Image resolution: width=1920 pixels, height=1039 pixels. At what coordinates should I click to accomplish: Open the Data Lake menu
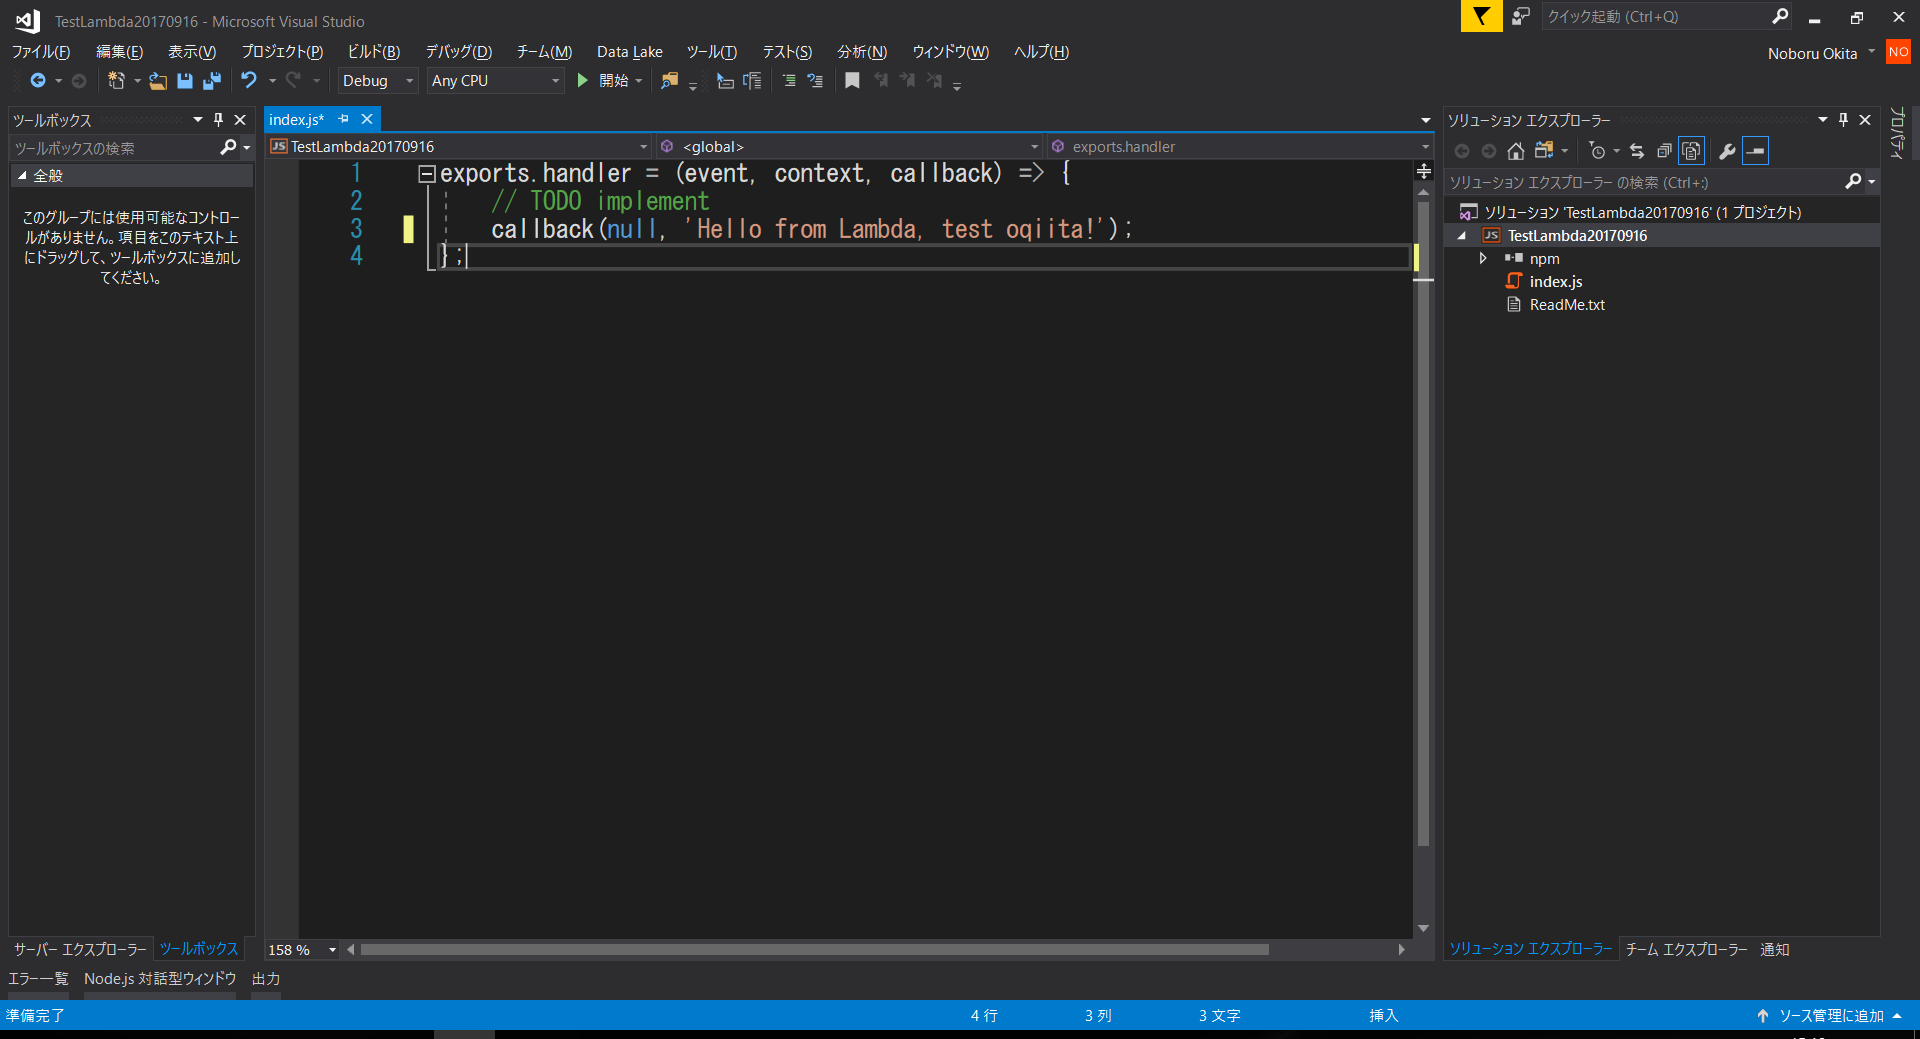[630, 52]
